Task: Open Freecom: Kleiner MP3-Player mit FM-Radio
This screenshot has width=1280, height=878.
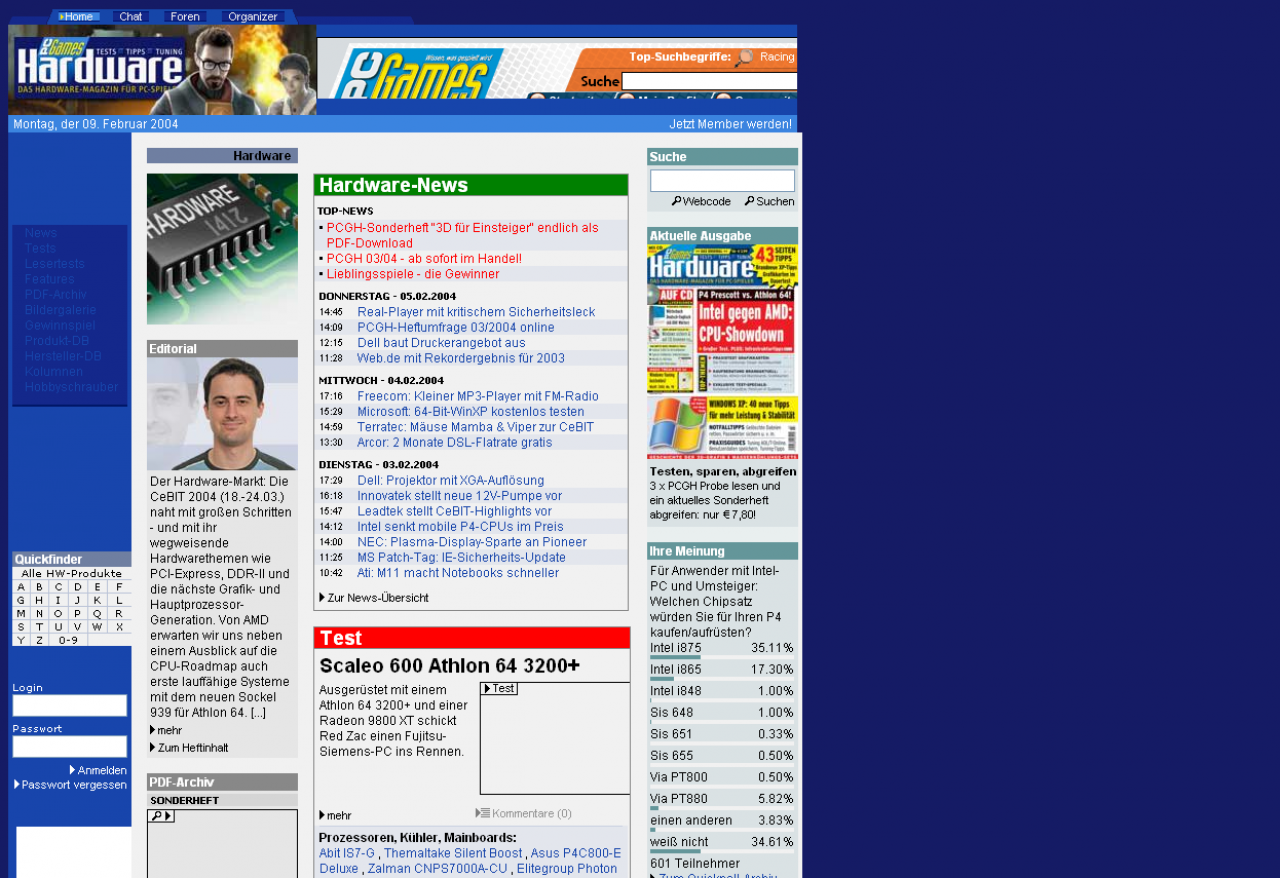Action: tap(478, 396)
